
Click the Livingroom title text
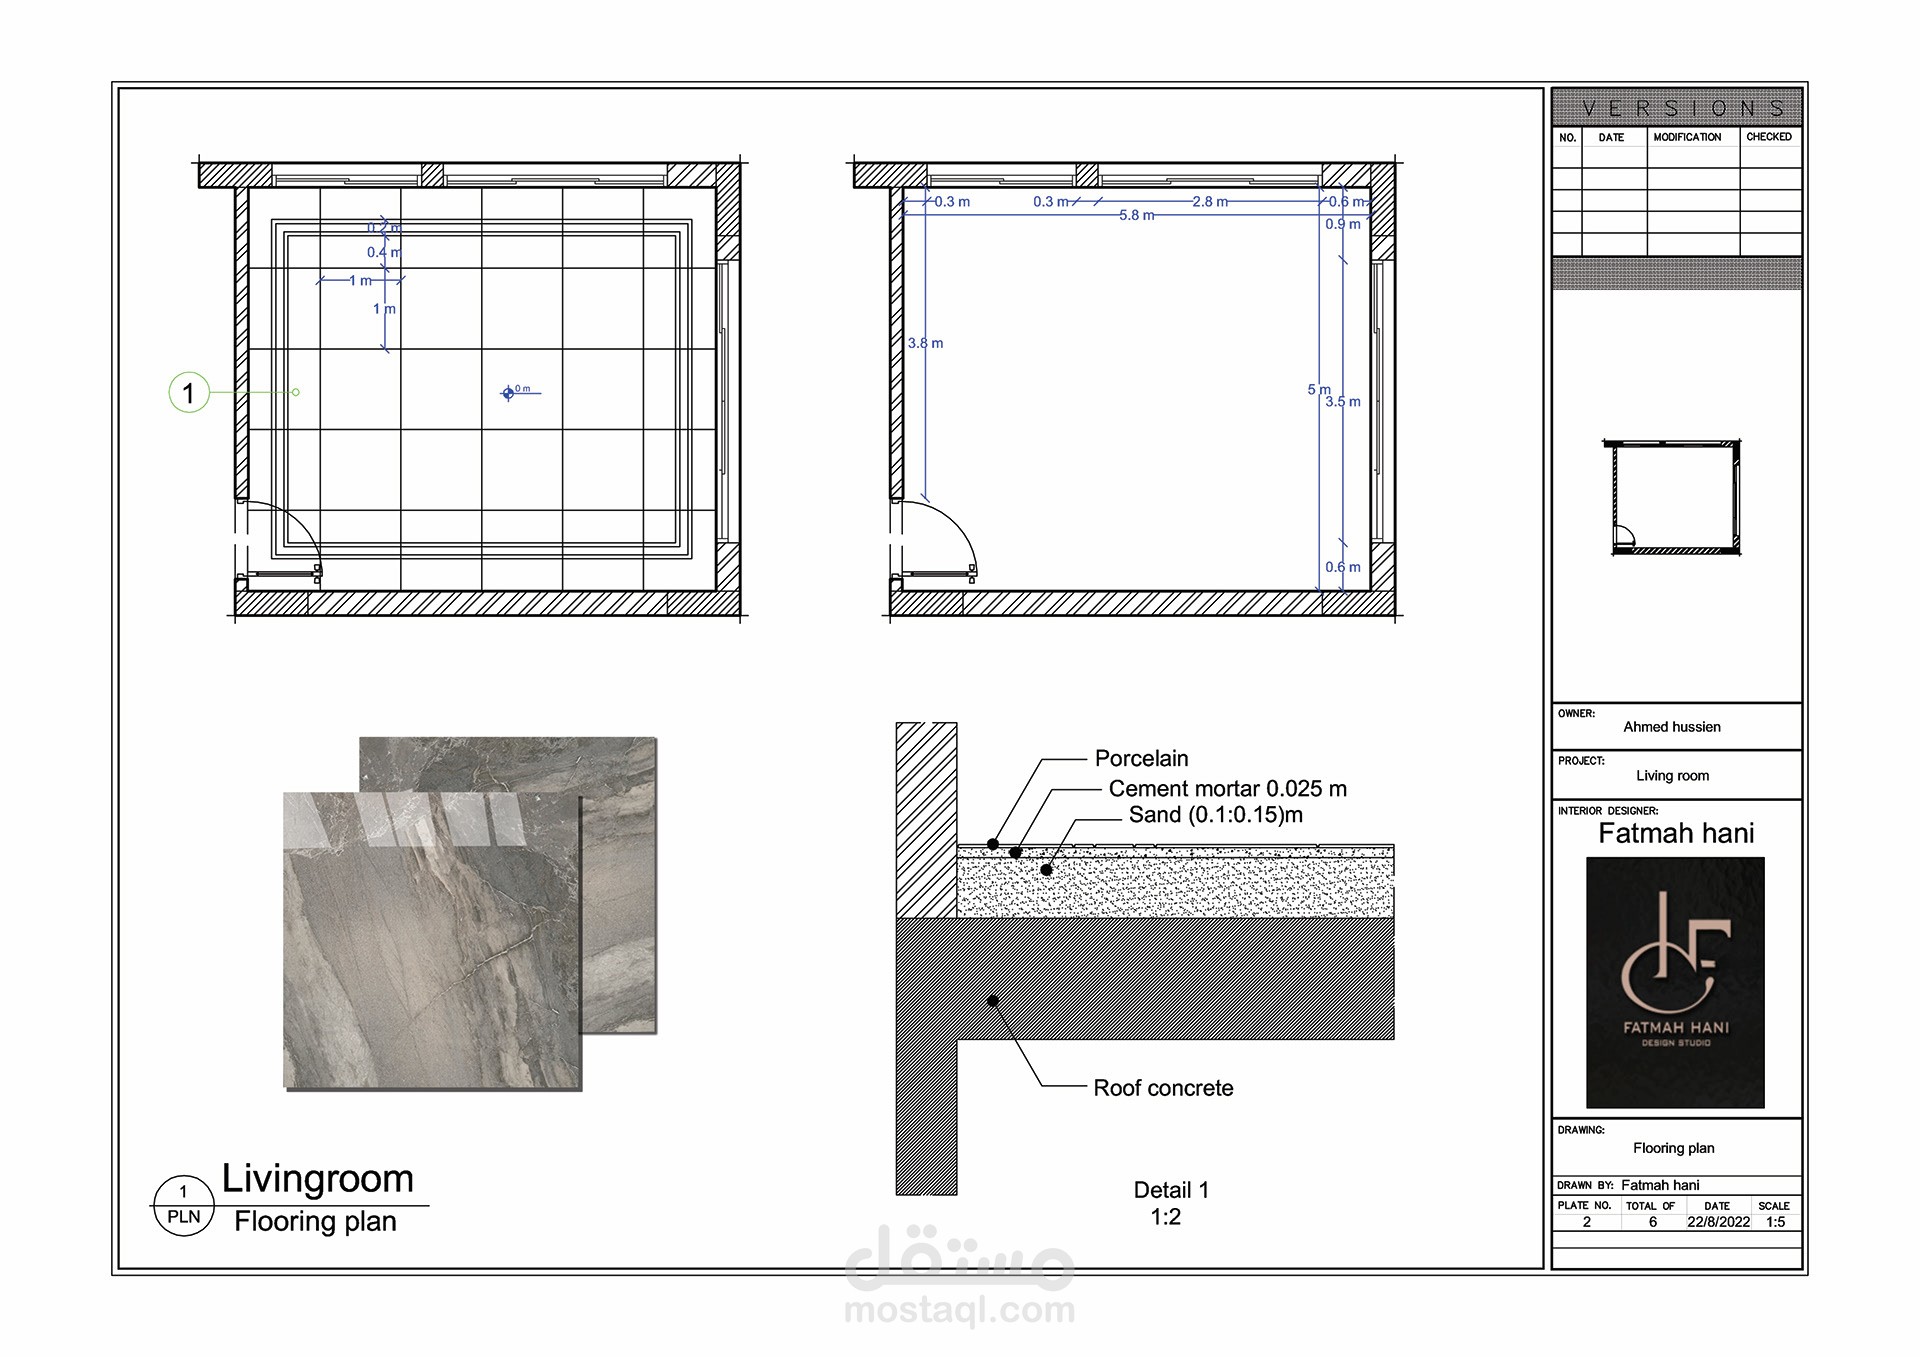(317, 1179)
